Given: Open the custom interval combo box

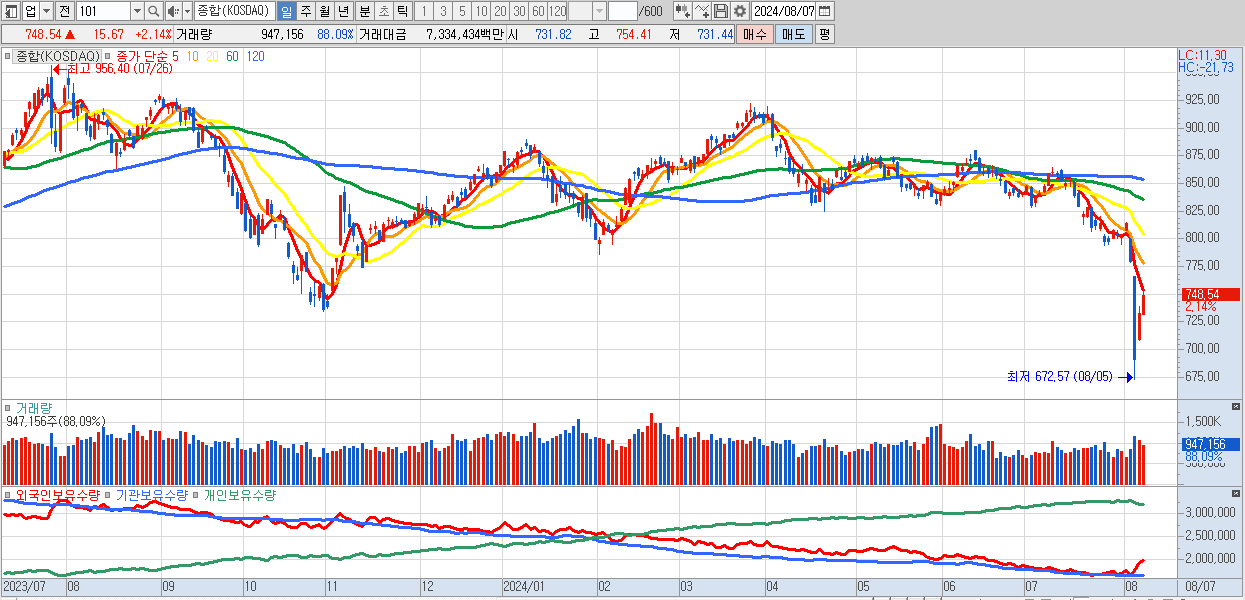Looking at the screenshot, I should click(588, 11).
